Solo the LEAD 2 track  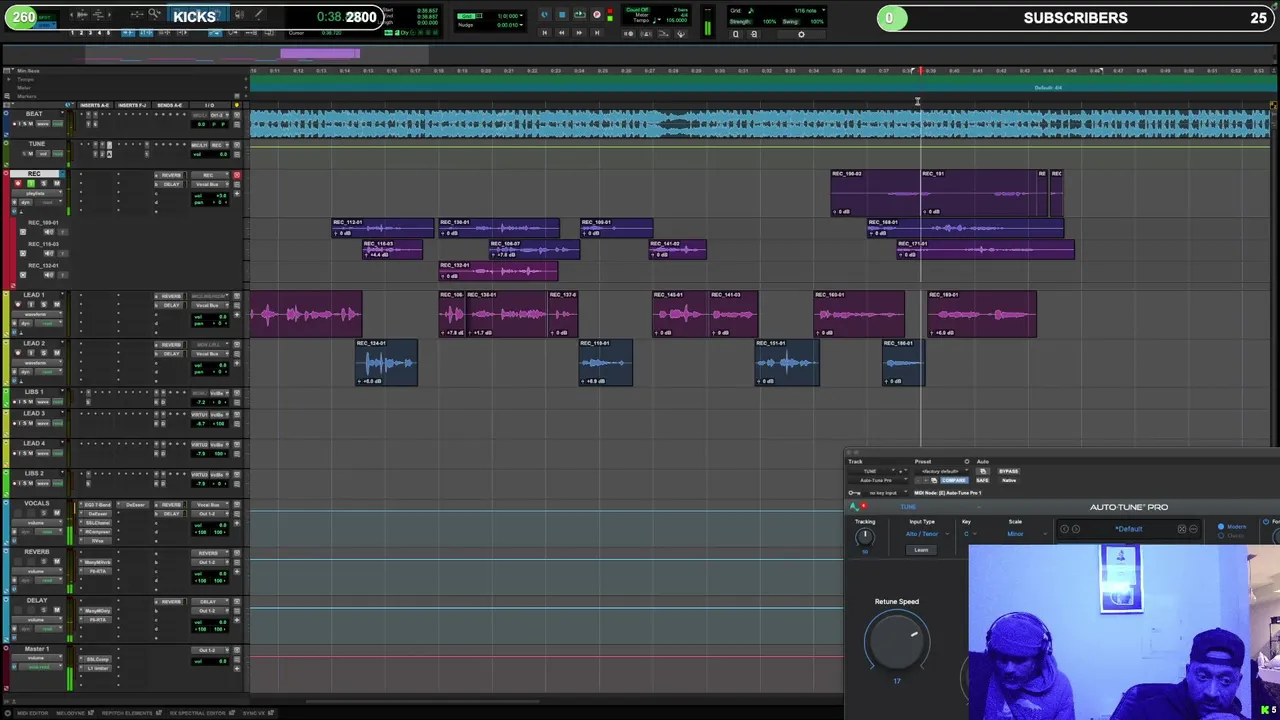tap(44, 353)
